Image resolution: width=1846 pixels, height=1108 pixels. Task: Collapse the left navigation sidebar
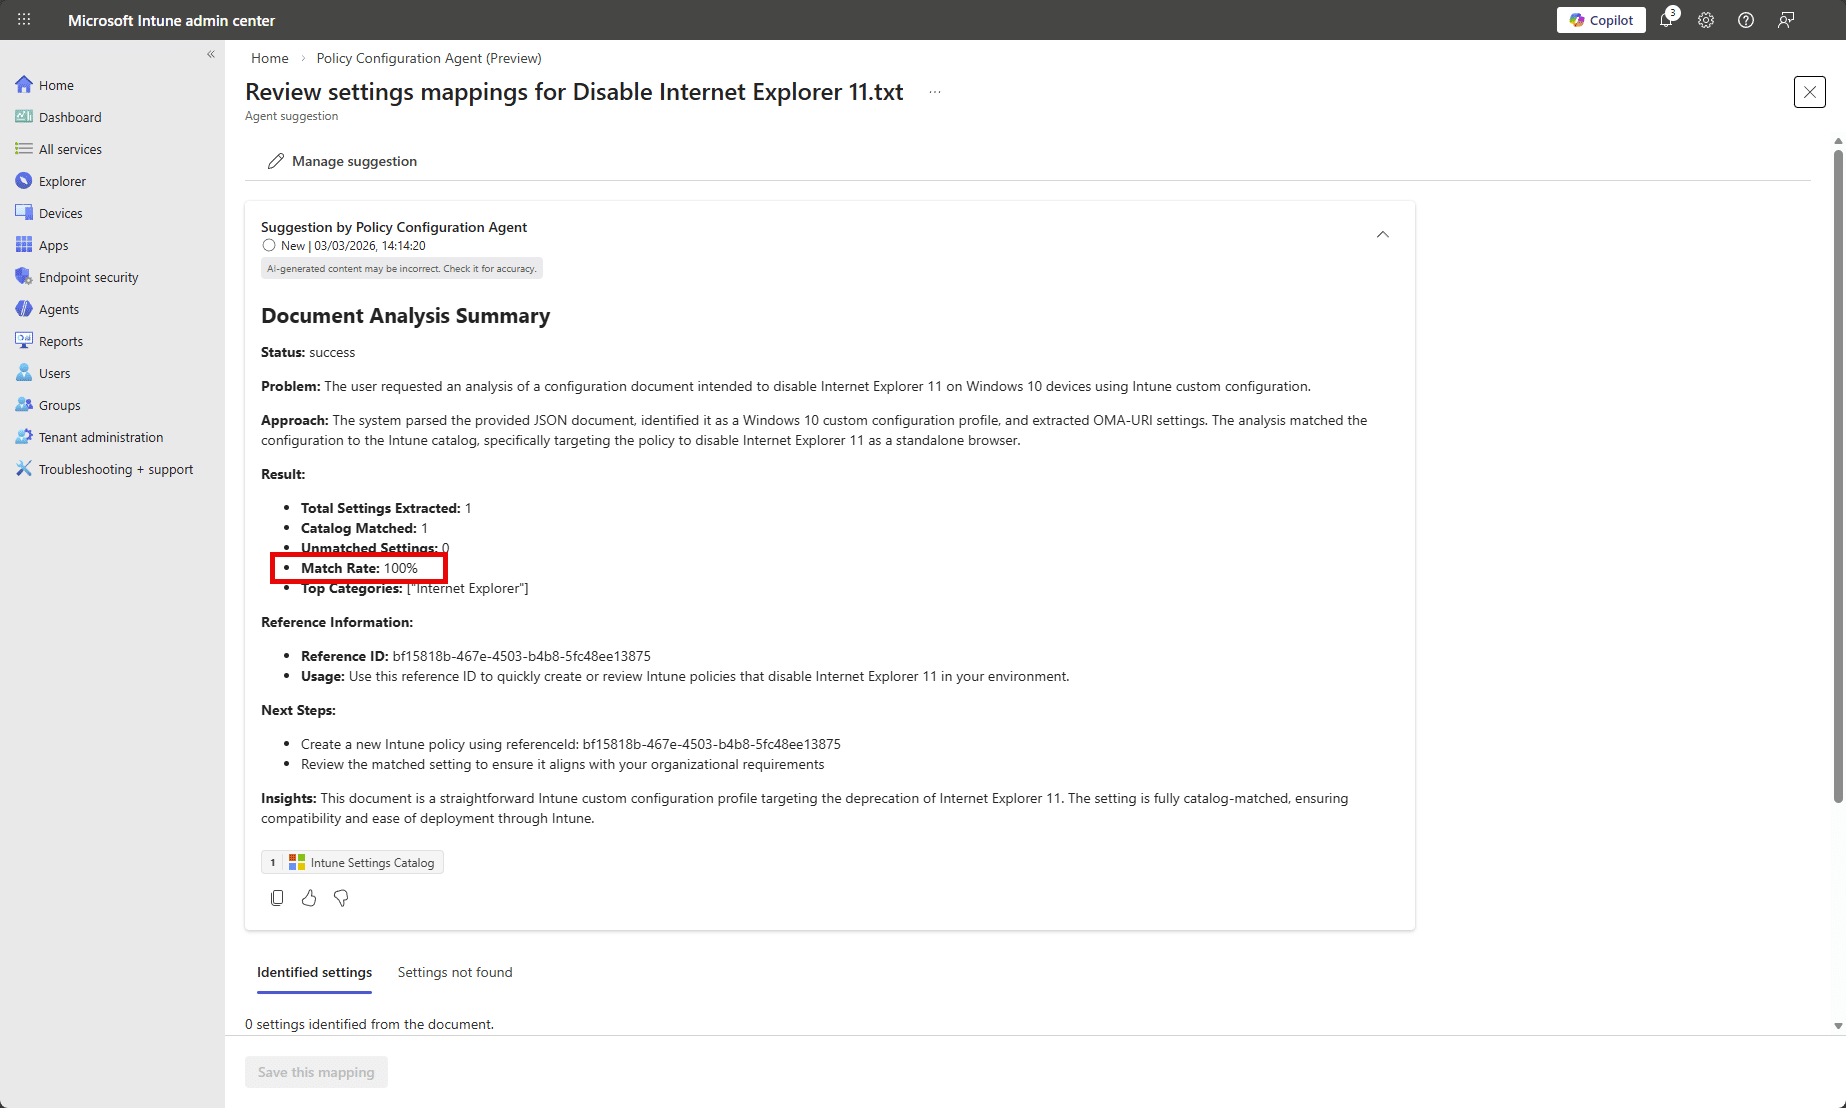[x=211, y=55]
